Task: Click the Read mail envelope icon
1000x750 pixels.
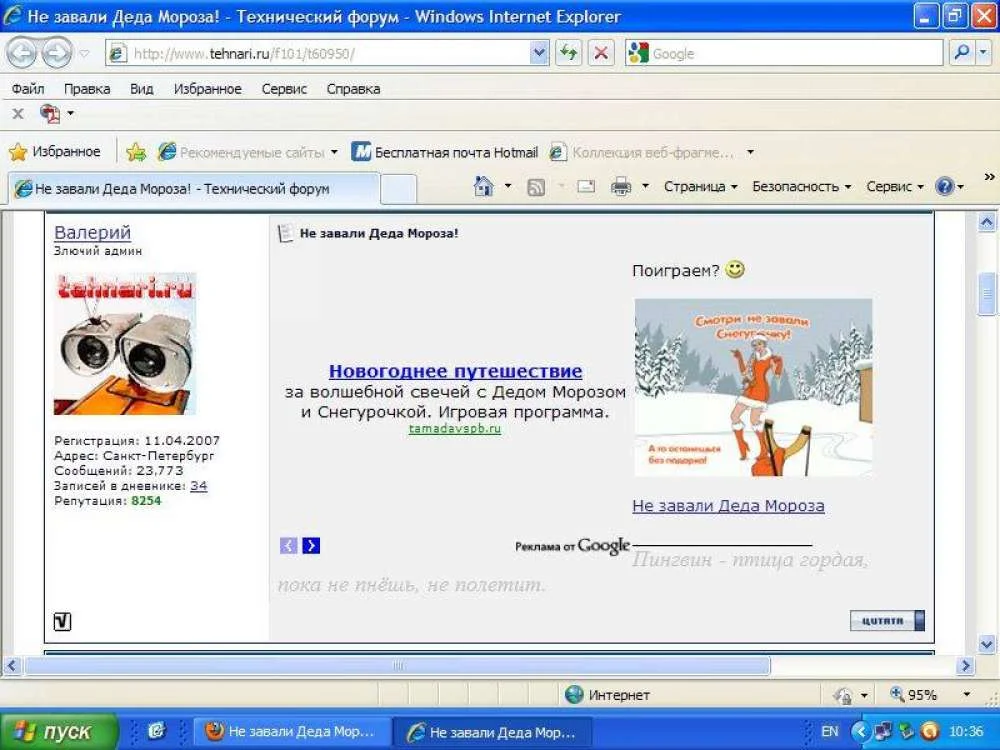Action: [x=585, y=186]
